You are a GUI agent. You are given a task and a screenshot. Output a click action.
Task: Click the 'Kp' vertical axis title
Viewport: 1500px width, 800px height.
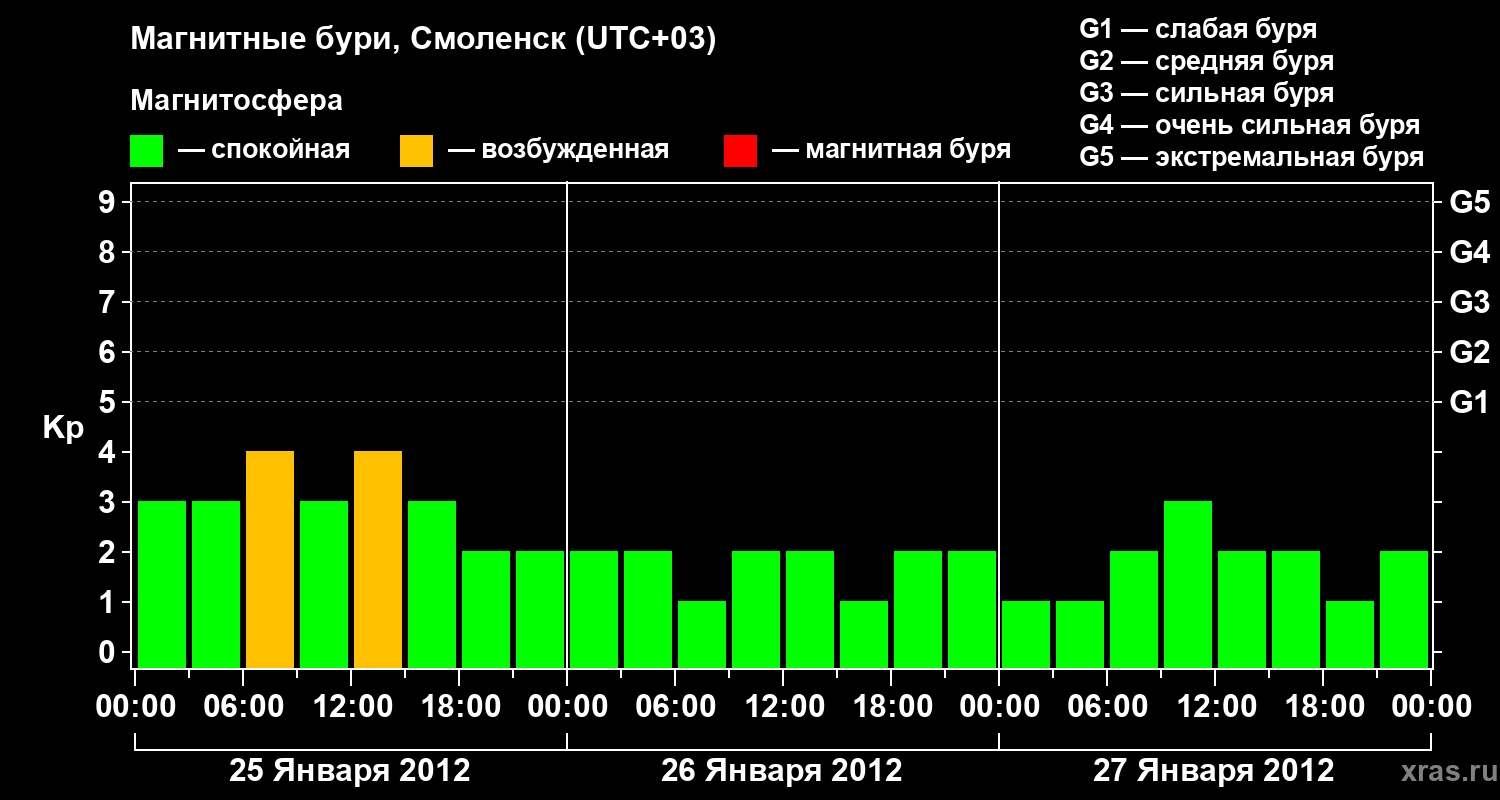point(63,428)
